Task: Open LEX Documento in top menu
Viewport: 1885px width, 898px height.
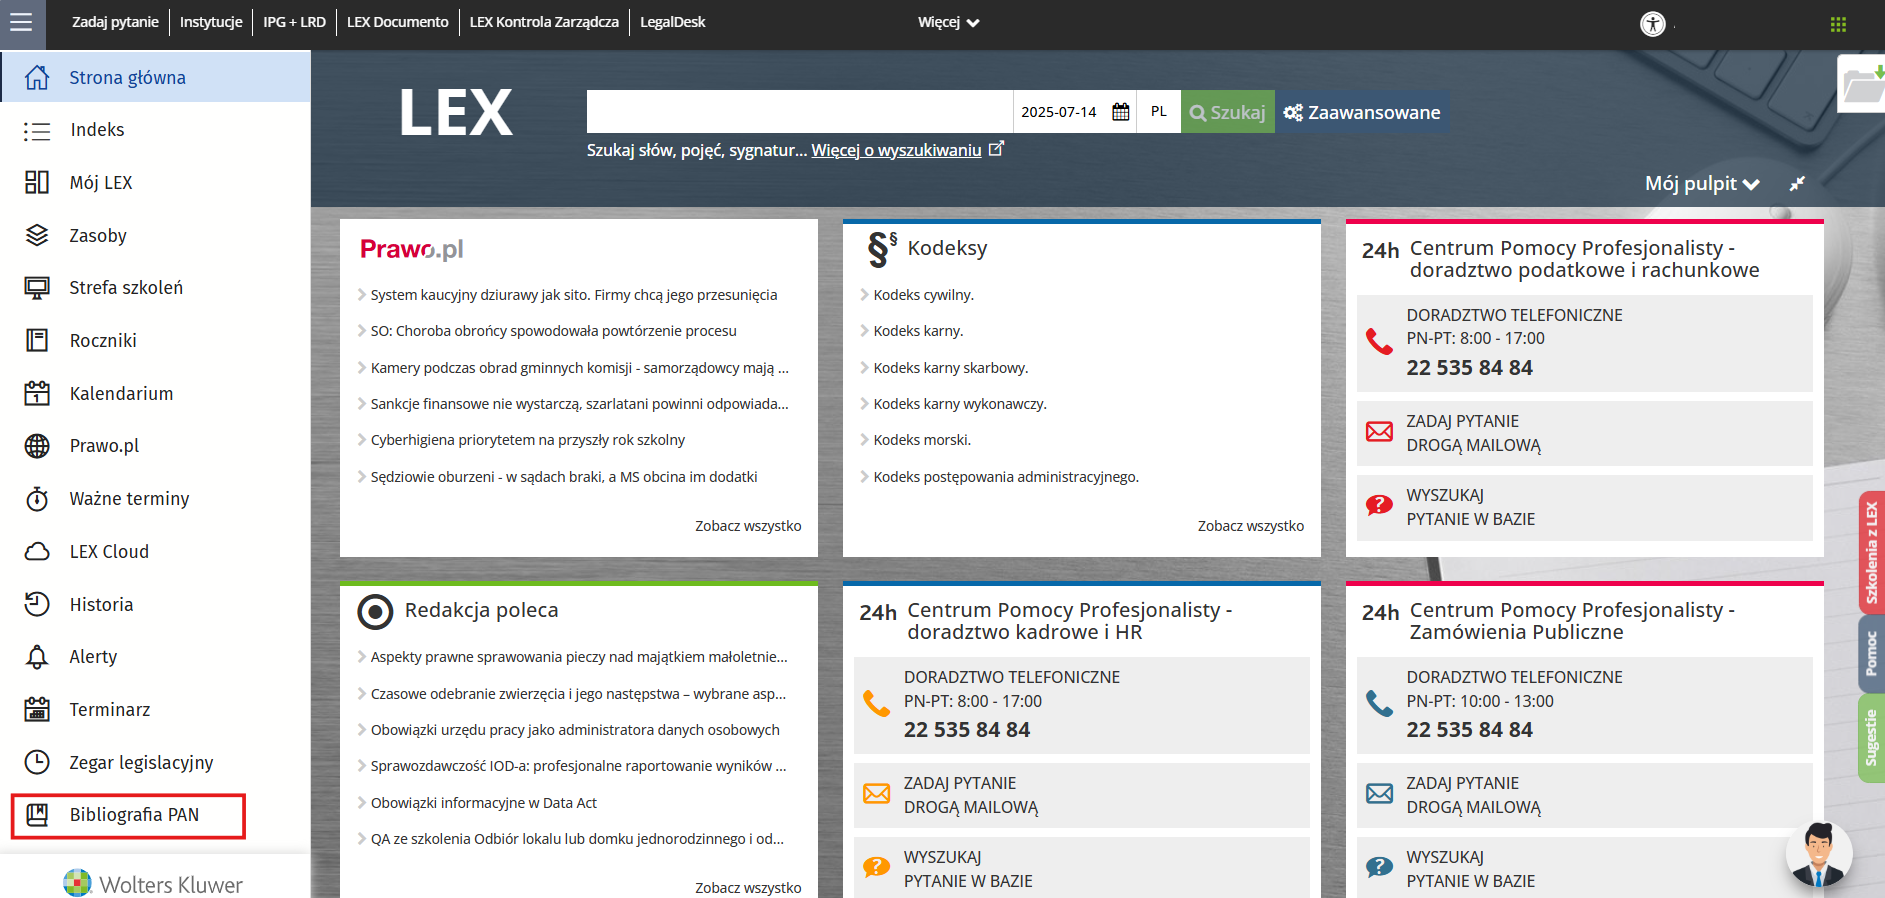Action: 397,22
